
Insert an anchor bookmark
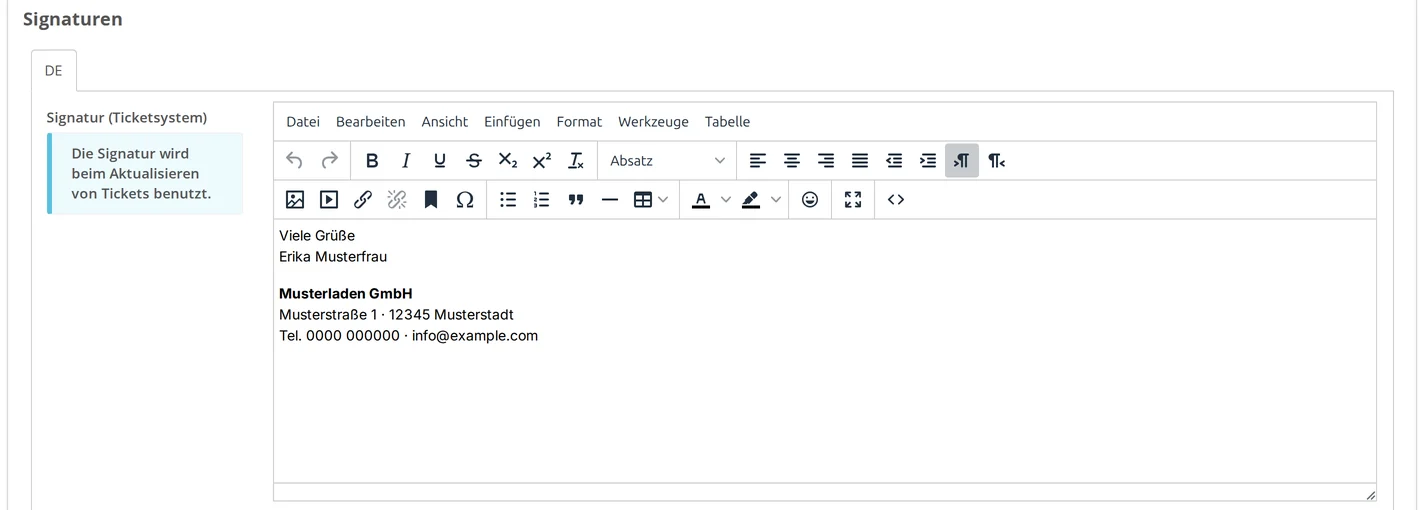coord(431,199)
